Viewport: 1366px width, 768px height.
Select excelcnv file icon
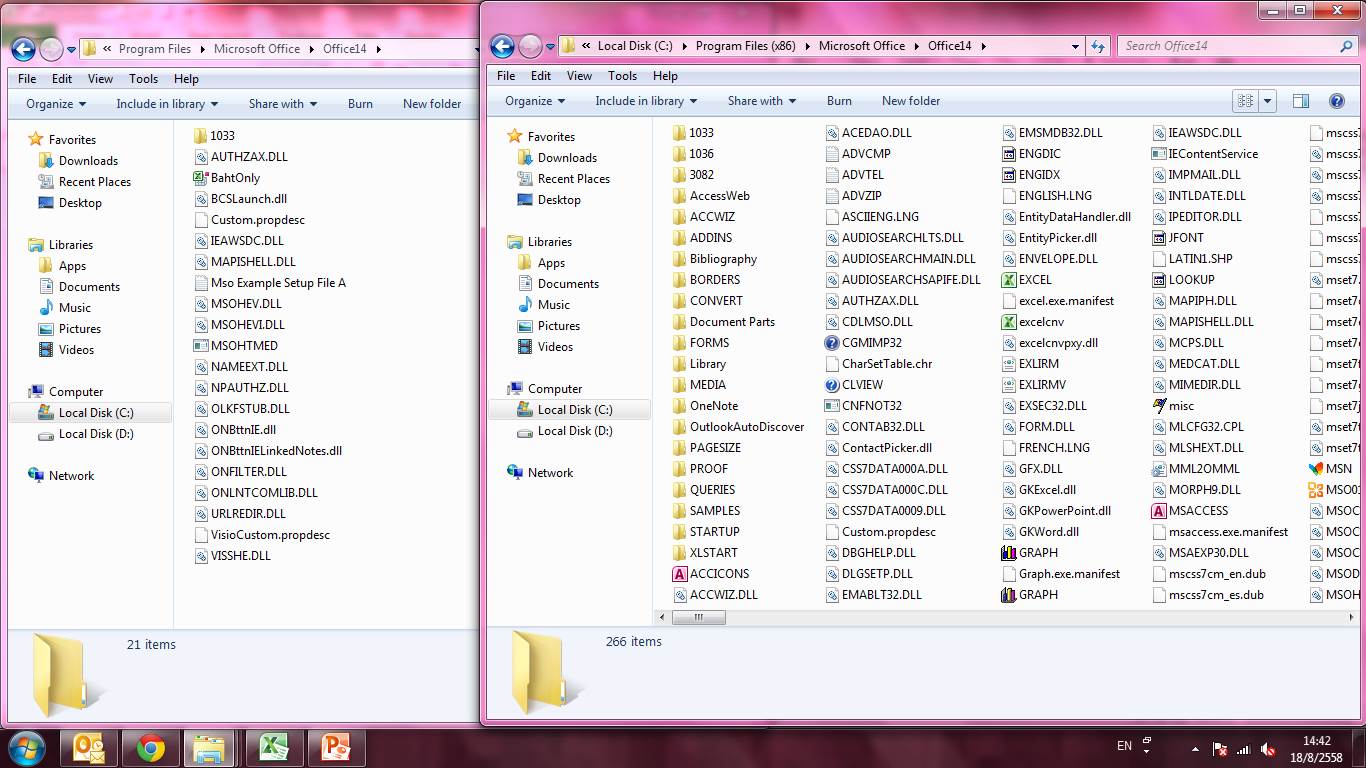pos(1010,322)
